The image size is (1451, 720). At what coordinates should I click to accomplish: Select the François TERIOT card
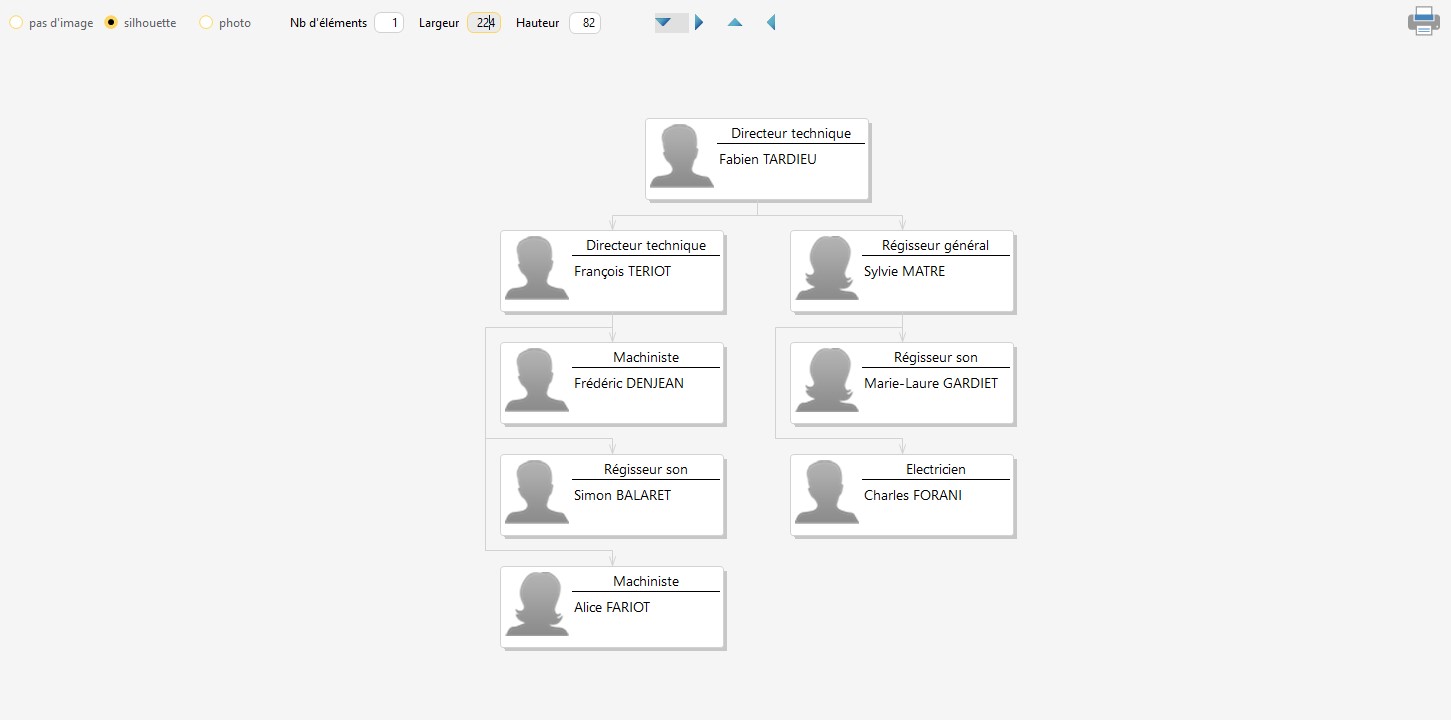pyautogui.click(x=611, y=272)
